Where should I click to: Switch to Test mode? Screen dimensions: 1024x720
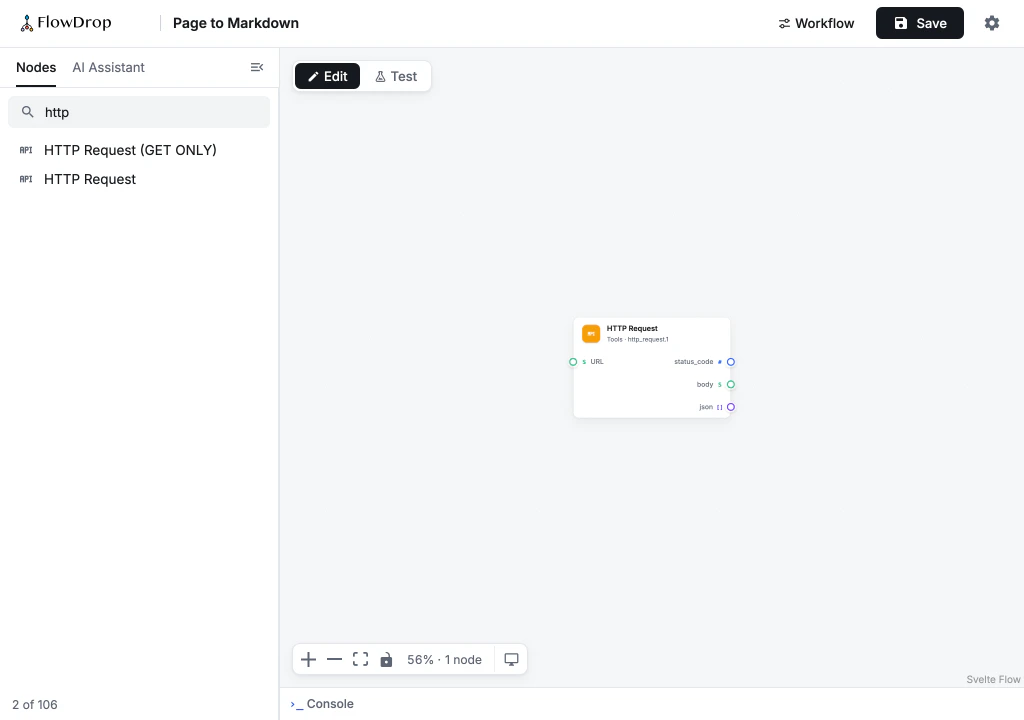396,76
